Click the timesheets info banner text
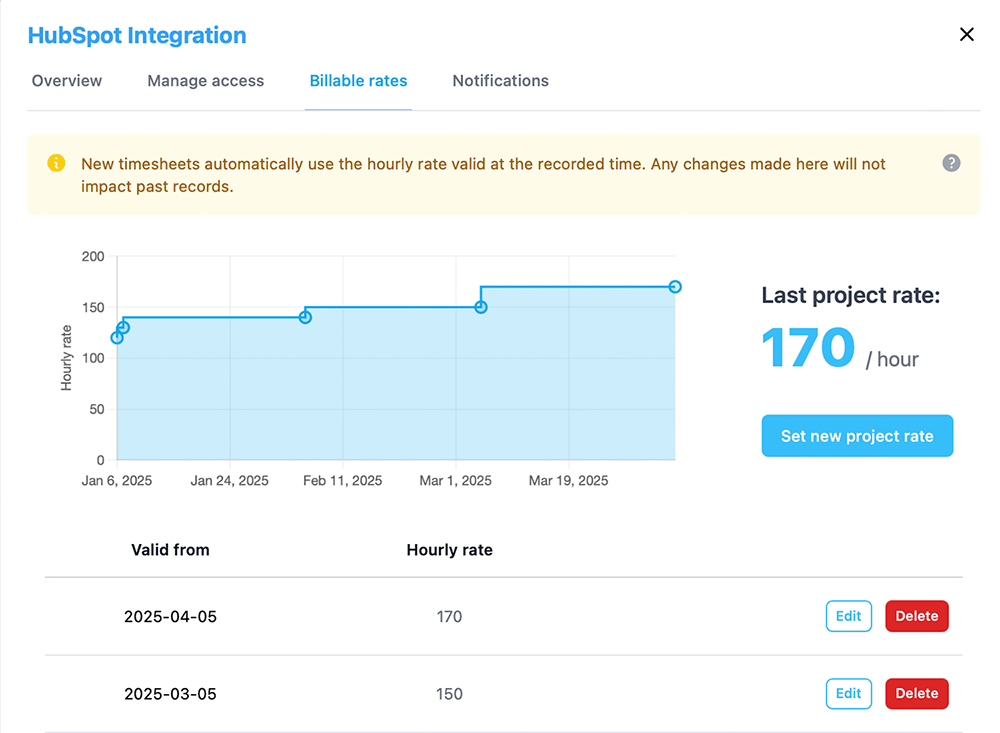The height and width of the screenshot is (733, 1000). click(x=483, y=175)
